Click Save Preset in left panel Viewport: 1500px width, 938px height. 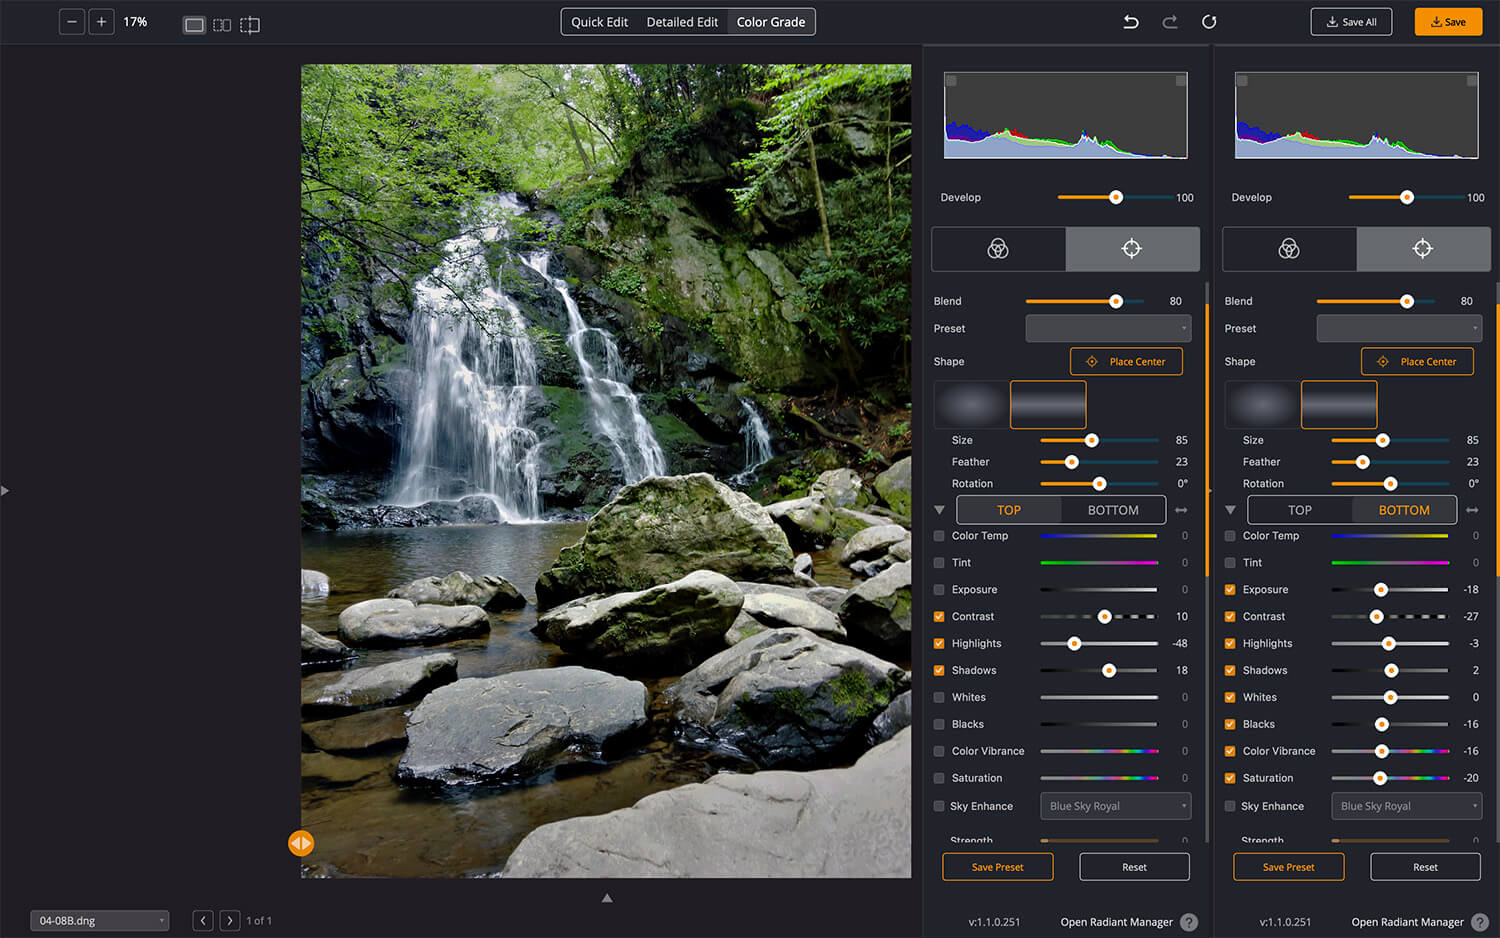(x=997, y=867)
